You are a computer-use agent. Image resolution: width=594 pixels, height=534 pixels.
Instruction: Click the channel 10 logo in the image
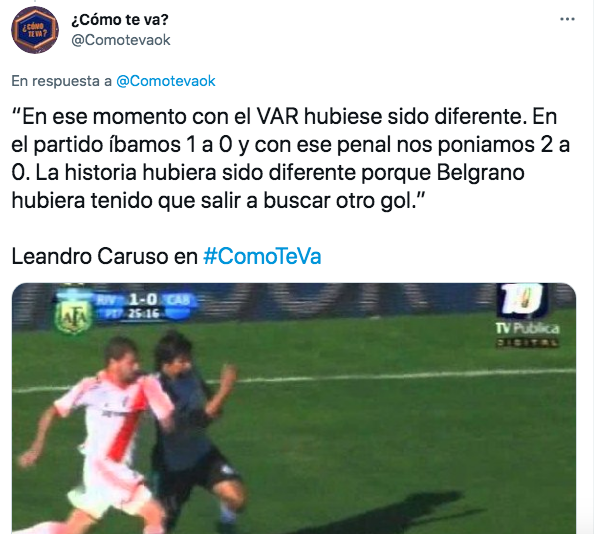point(523,300)
